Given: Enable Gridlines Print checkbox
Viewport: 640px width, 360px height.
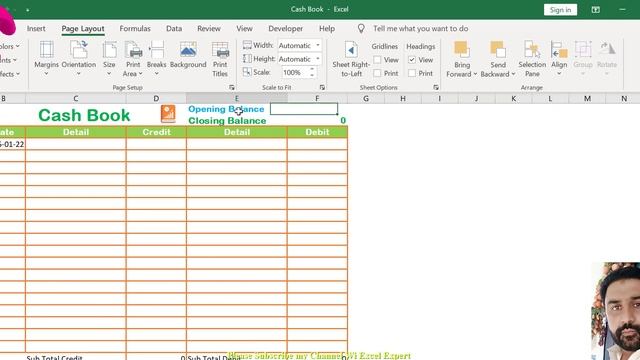Looking at the screenshot, I should 377,73.
